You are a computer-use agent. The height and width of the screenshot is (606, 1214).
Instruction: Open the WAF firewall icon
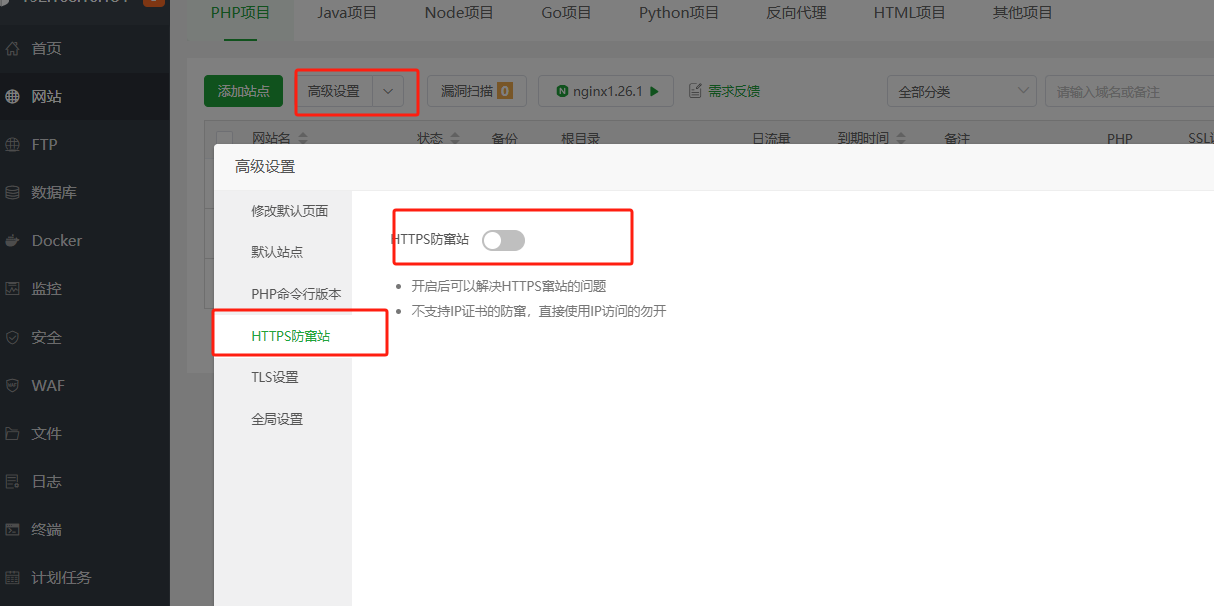click(13, 385)
